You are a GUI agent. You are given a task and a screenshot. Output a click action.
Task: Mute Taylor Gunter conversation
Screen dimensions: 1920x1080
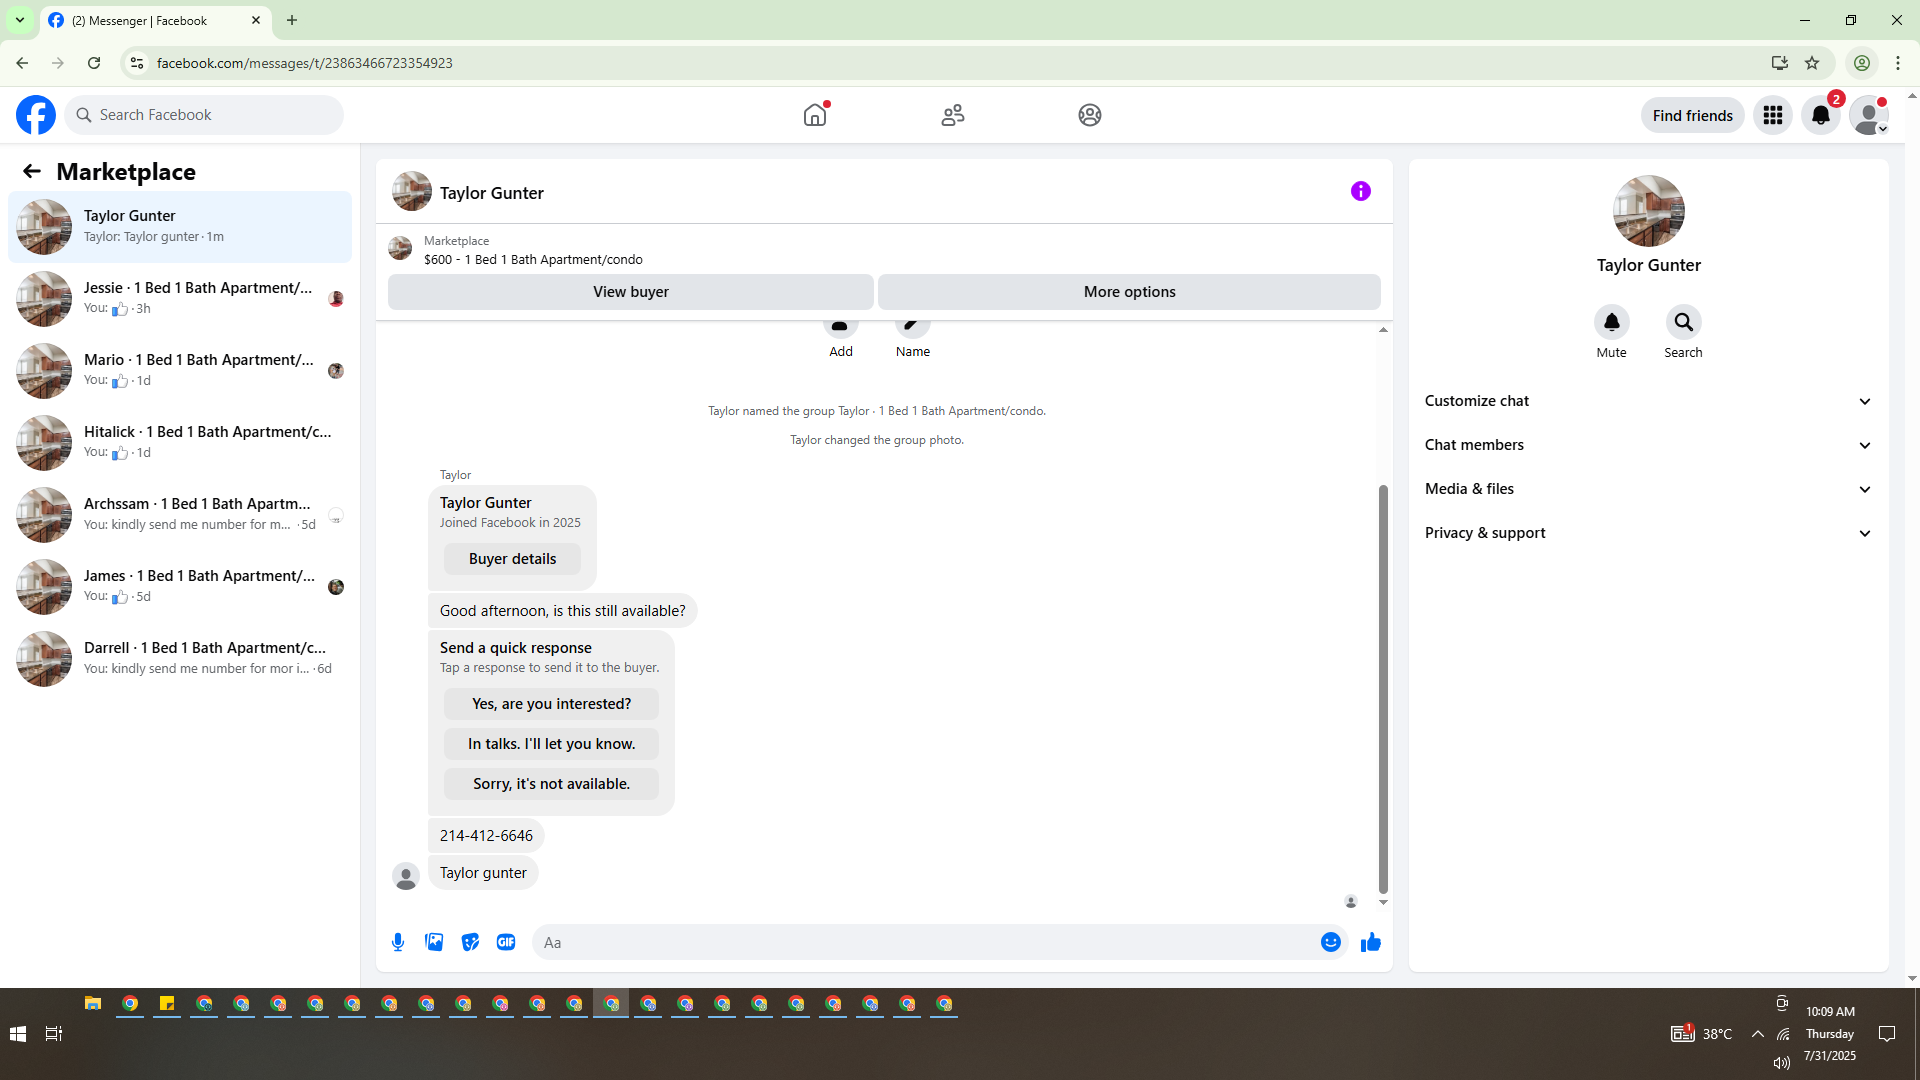tap(1611, 322)
